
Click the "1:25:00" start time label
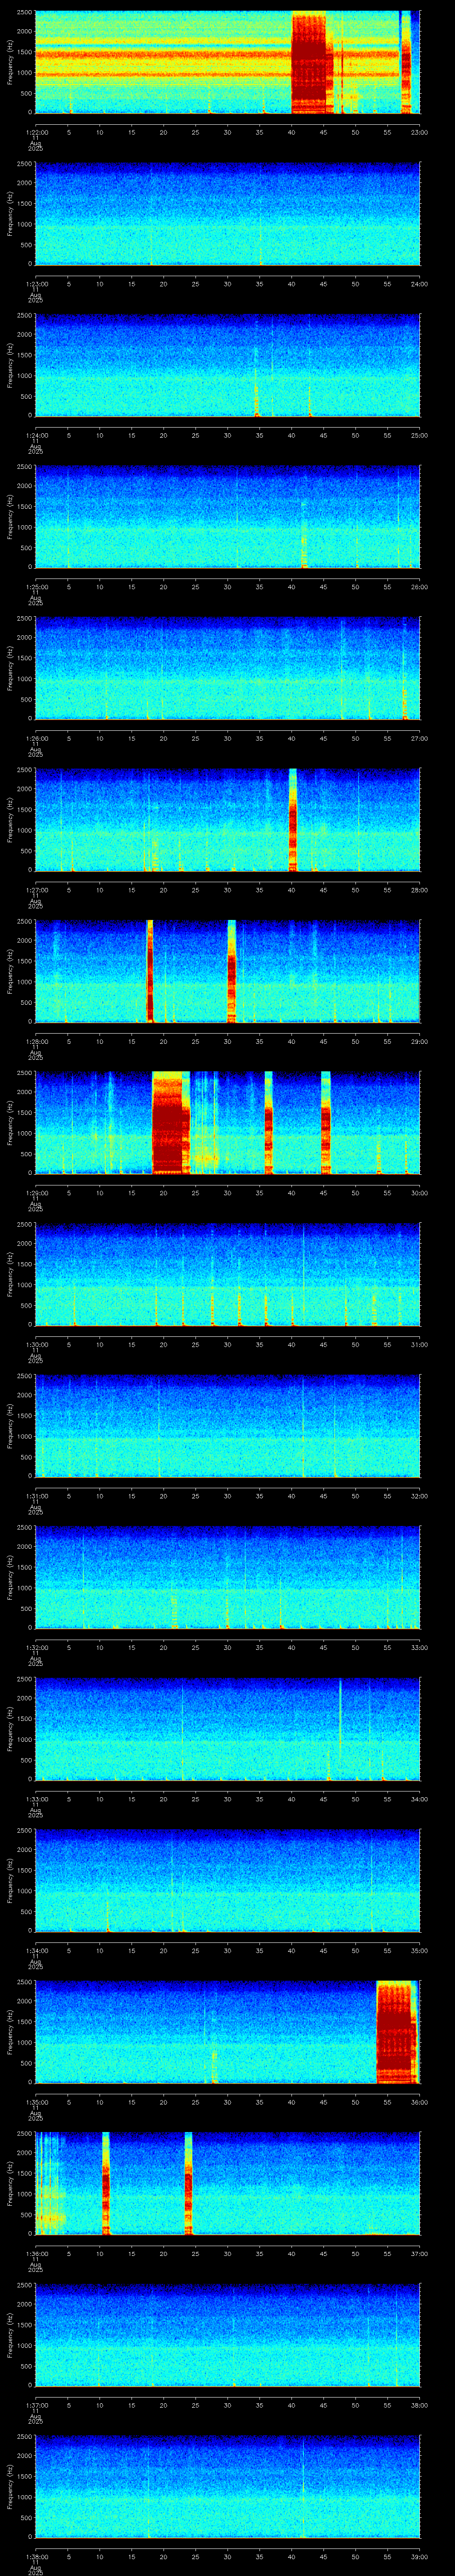click(36, 587)
